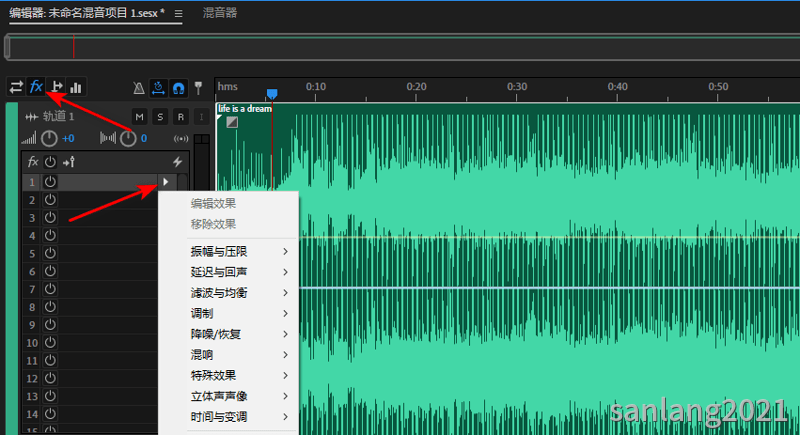Toggle power for effect slot 7
800x435 pixels.
coord(50,289)
